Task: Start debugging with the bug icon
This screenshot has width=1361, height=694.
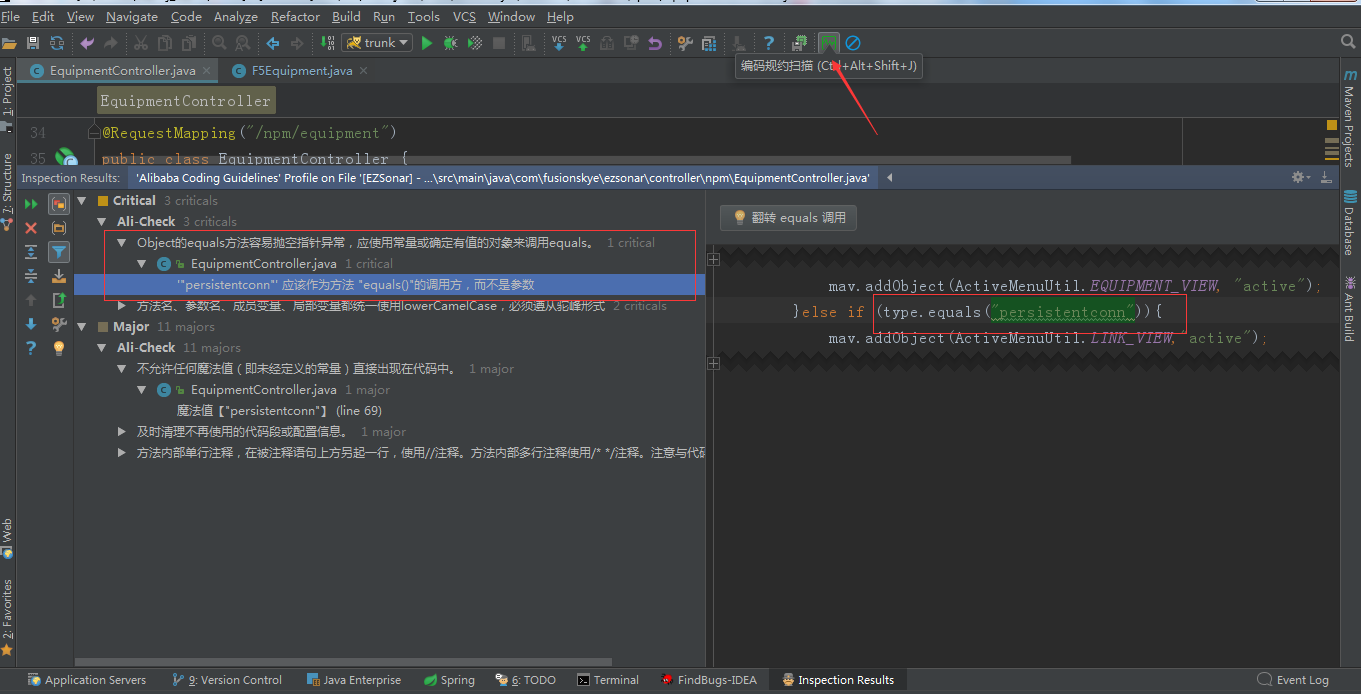Action: coord(451,43)
